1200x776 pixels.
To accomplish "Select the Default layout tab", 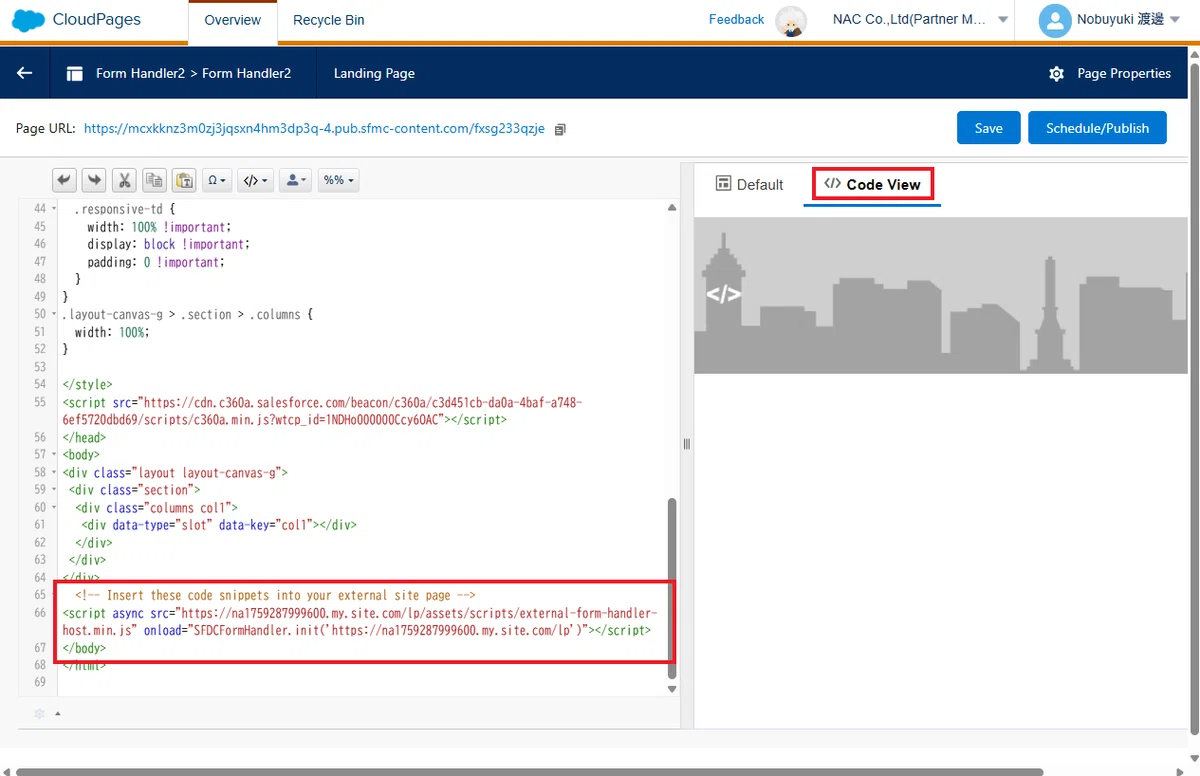I will [750, 184].
